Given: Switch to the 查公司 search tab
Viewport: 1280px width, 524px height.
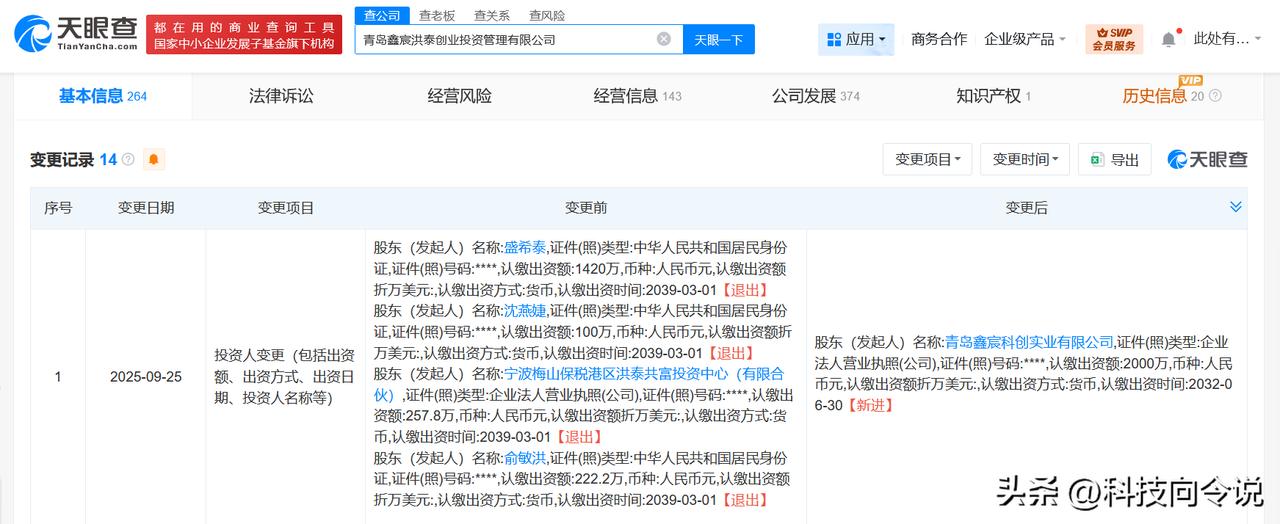Looking at the screenshot, I should [x=382, y=15].
